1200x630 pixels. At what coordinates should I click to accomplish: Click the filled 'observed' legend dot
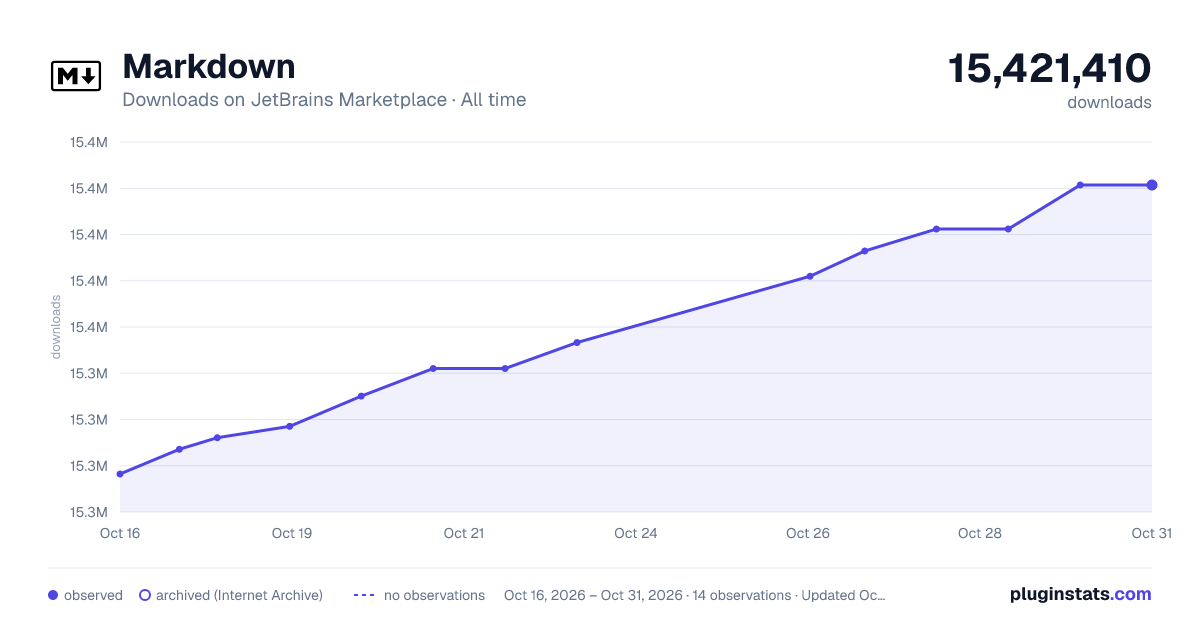coord(53,595)
